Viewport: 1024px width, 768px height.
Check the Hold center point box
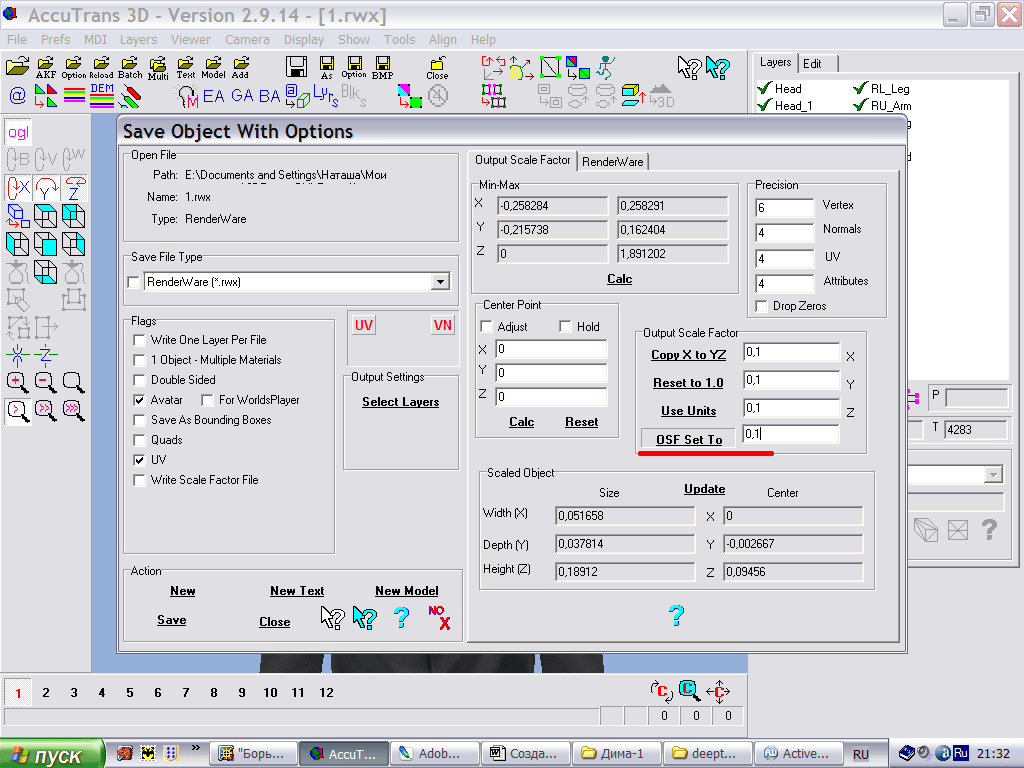(566, 327)
